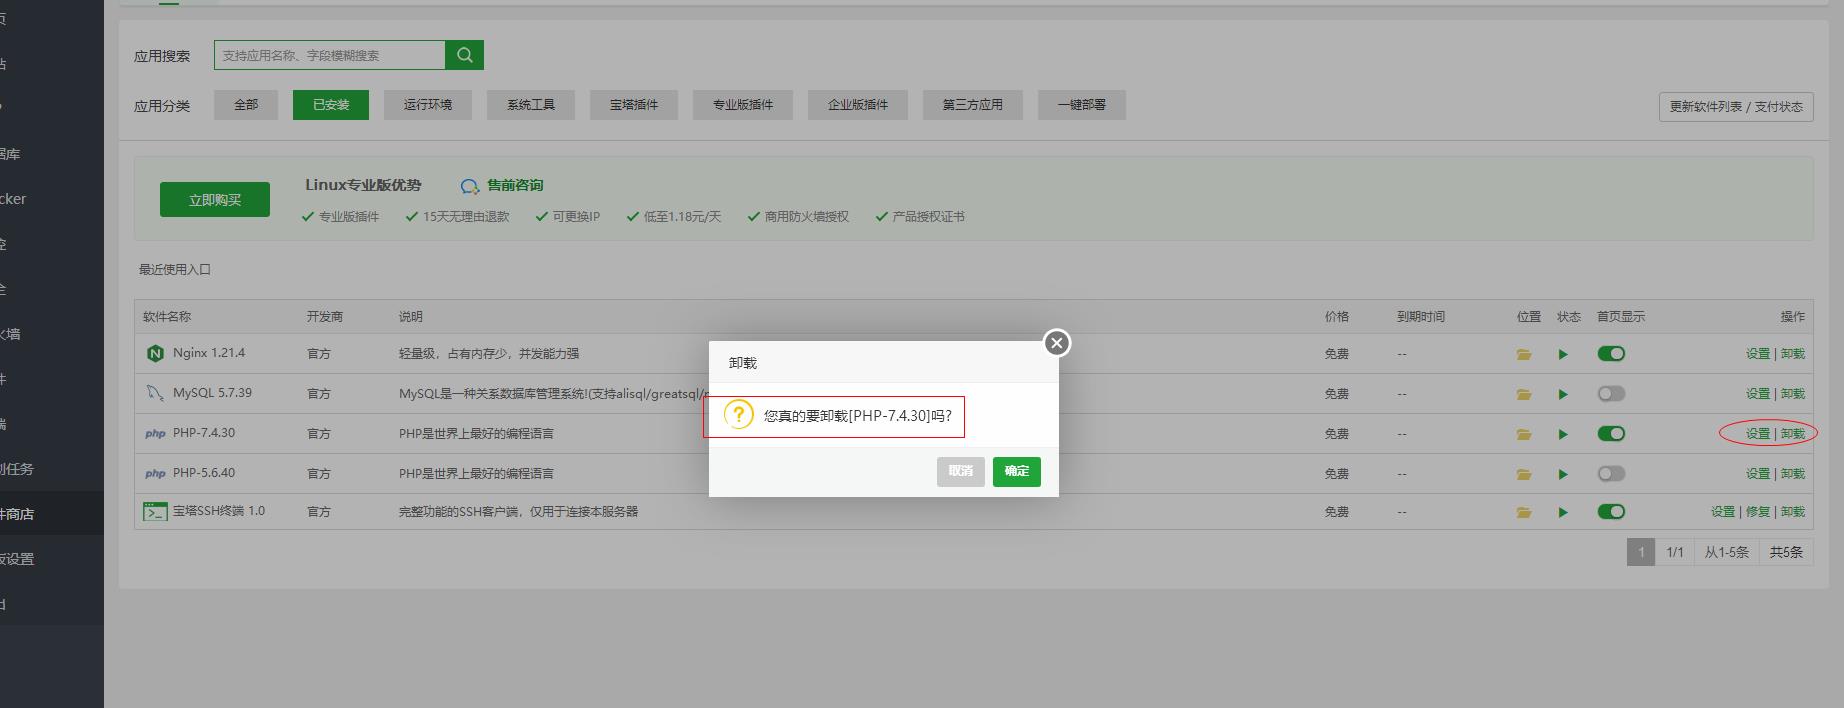Open 设置 for MySQL 5.7.39
The image size is (1844, 708).
pyautogui.click(x=1758, y=394)
